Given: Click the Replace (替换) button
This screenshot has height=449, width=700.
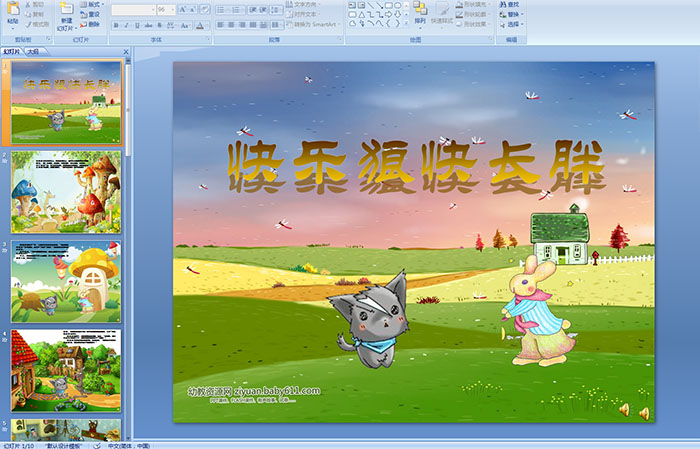Looking at the screenshot, I should [511, 14].
